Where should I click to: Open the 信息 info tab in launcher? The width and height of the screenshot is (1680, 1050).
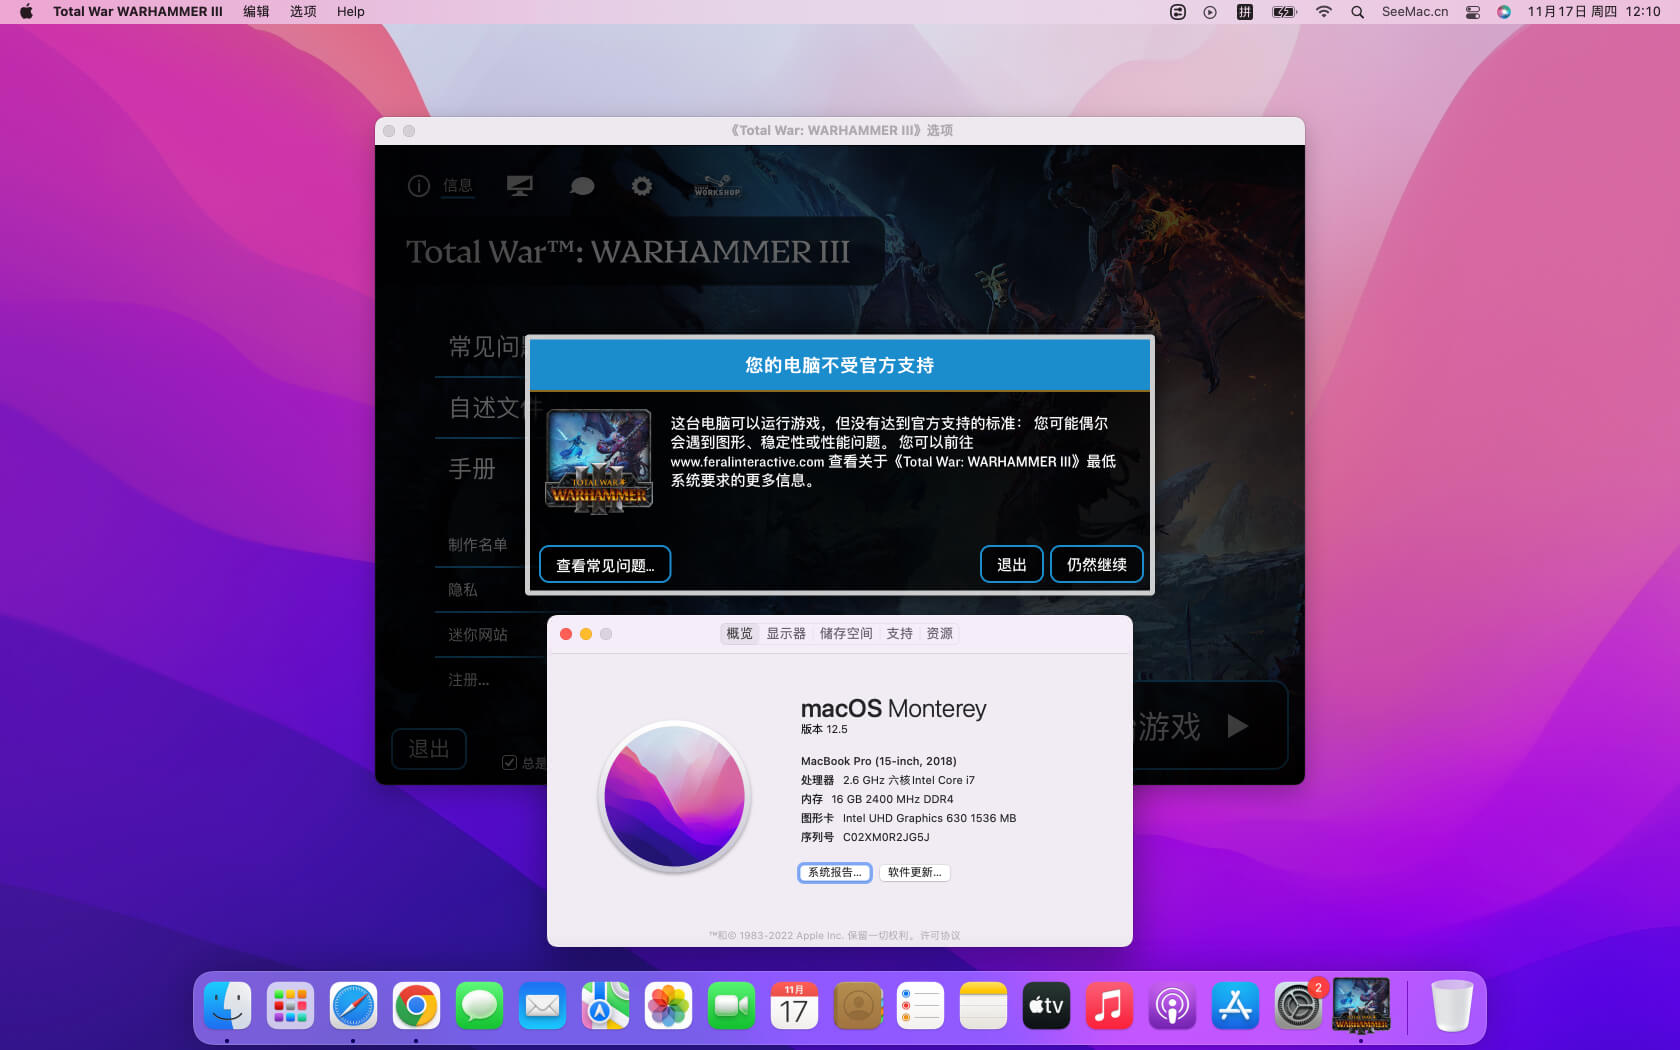[x=441, y=186]
